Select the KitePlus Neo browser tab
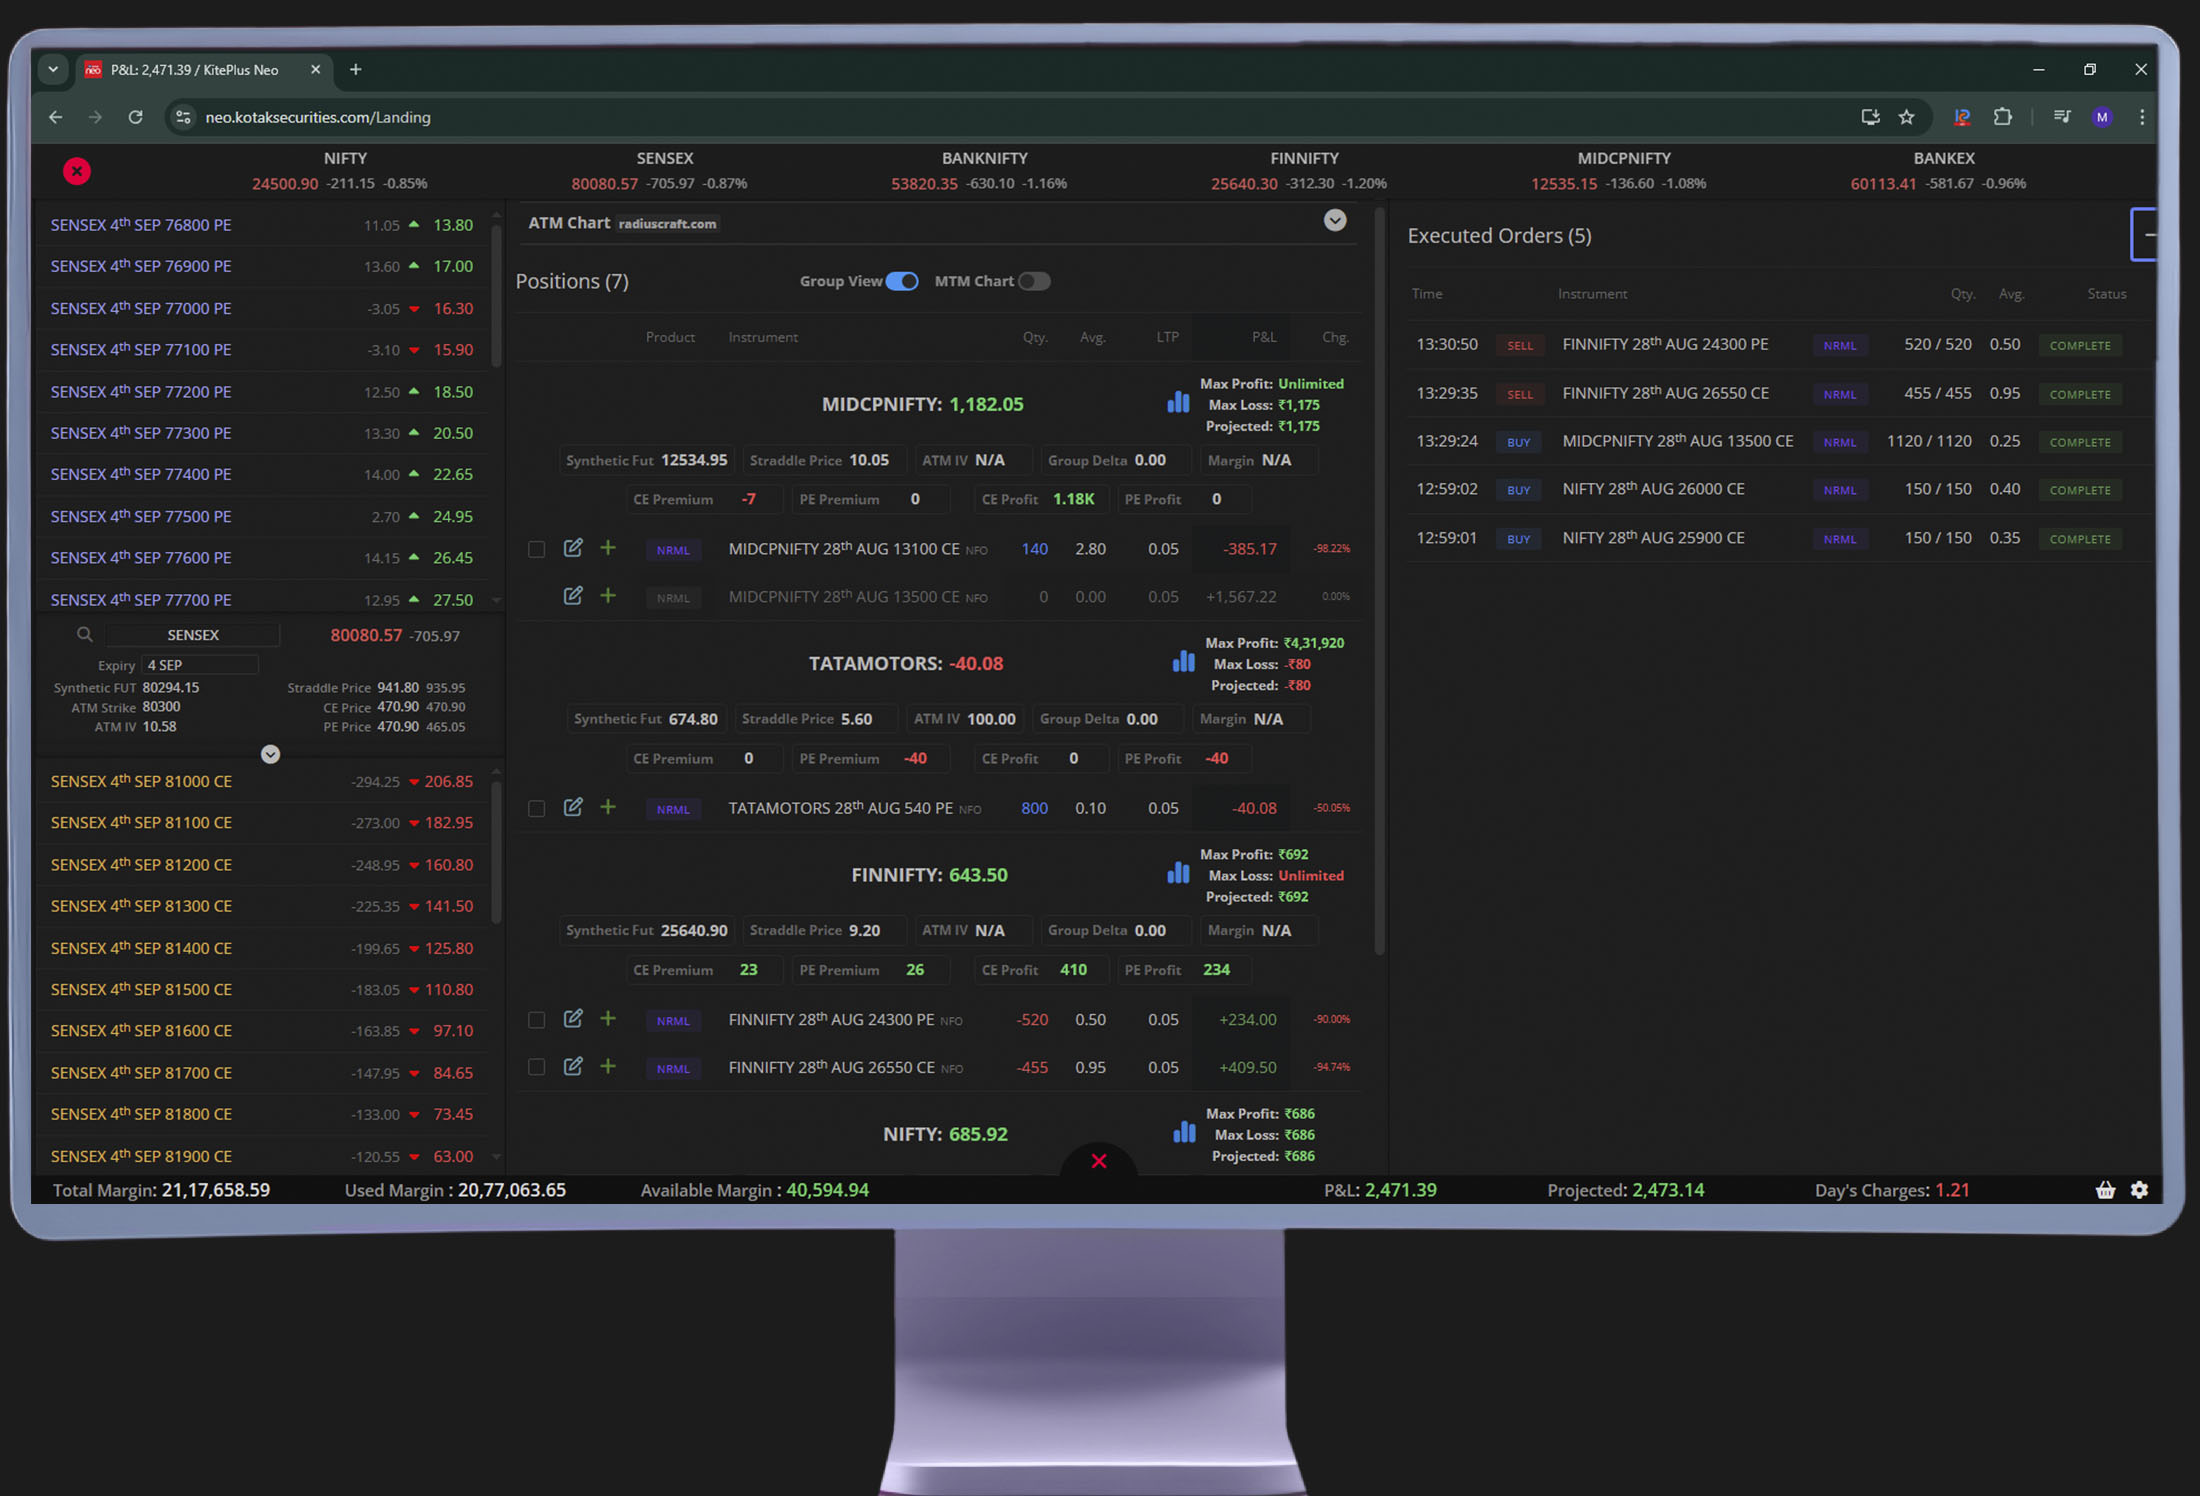Screen dimensions: 2200x1496 [195, 70]
